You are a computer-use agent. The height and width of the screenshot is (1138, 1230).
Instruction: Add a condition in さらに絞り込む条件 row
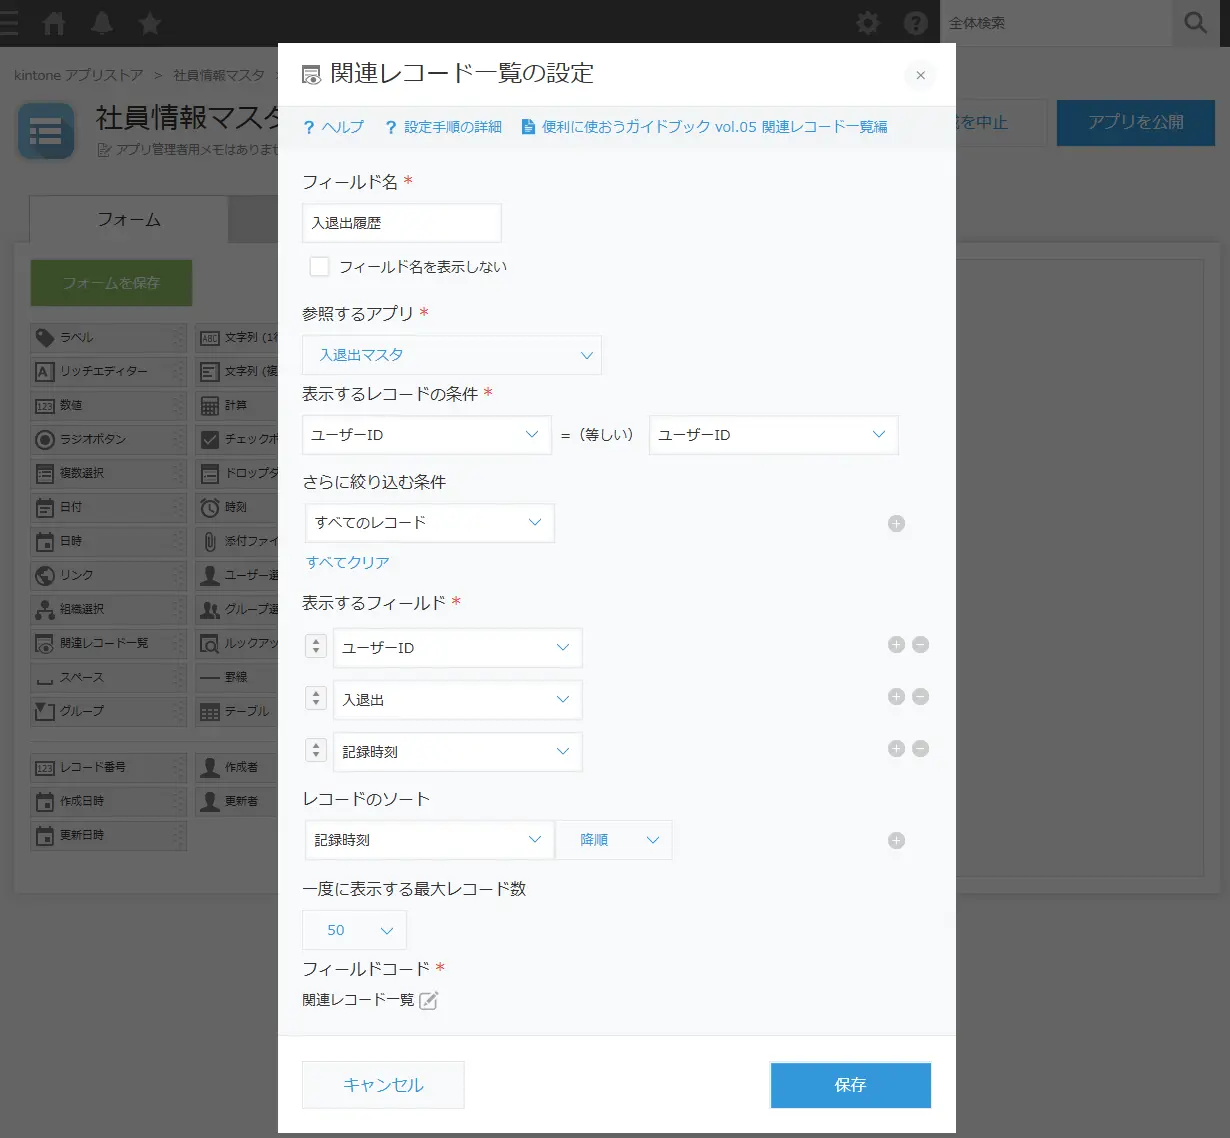[896, 523]
